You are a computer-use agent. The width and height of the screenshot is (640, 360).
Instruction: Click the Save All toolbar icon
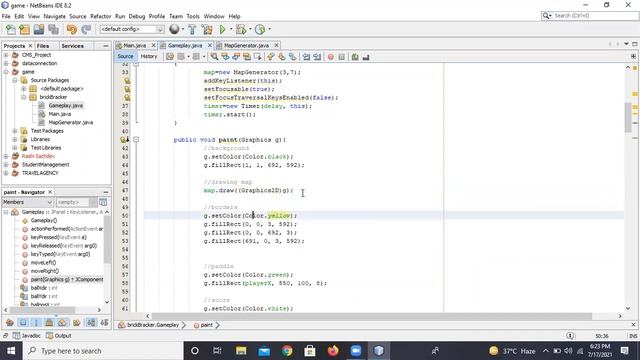click(x=53, y=29)
